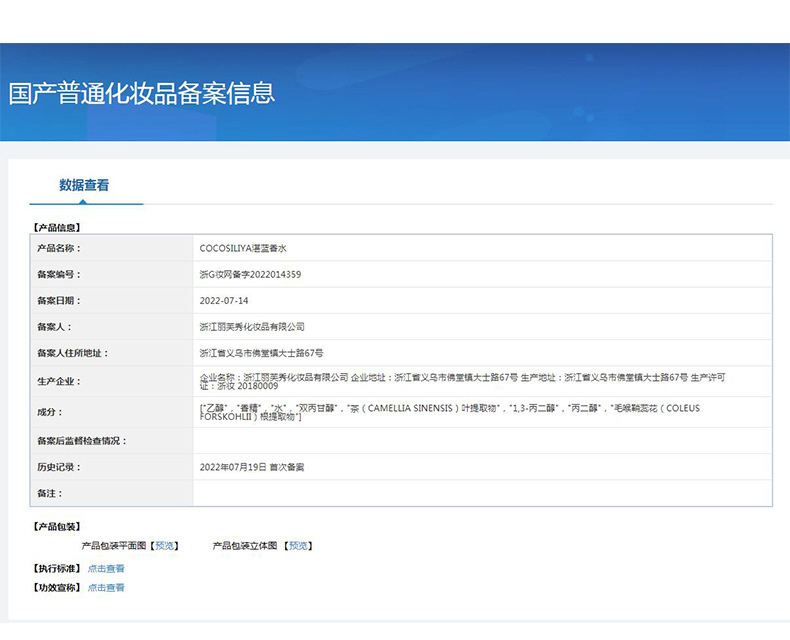Click the 成分 ingredients list text
Screen dimensions: 790x640
449,412
